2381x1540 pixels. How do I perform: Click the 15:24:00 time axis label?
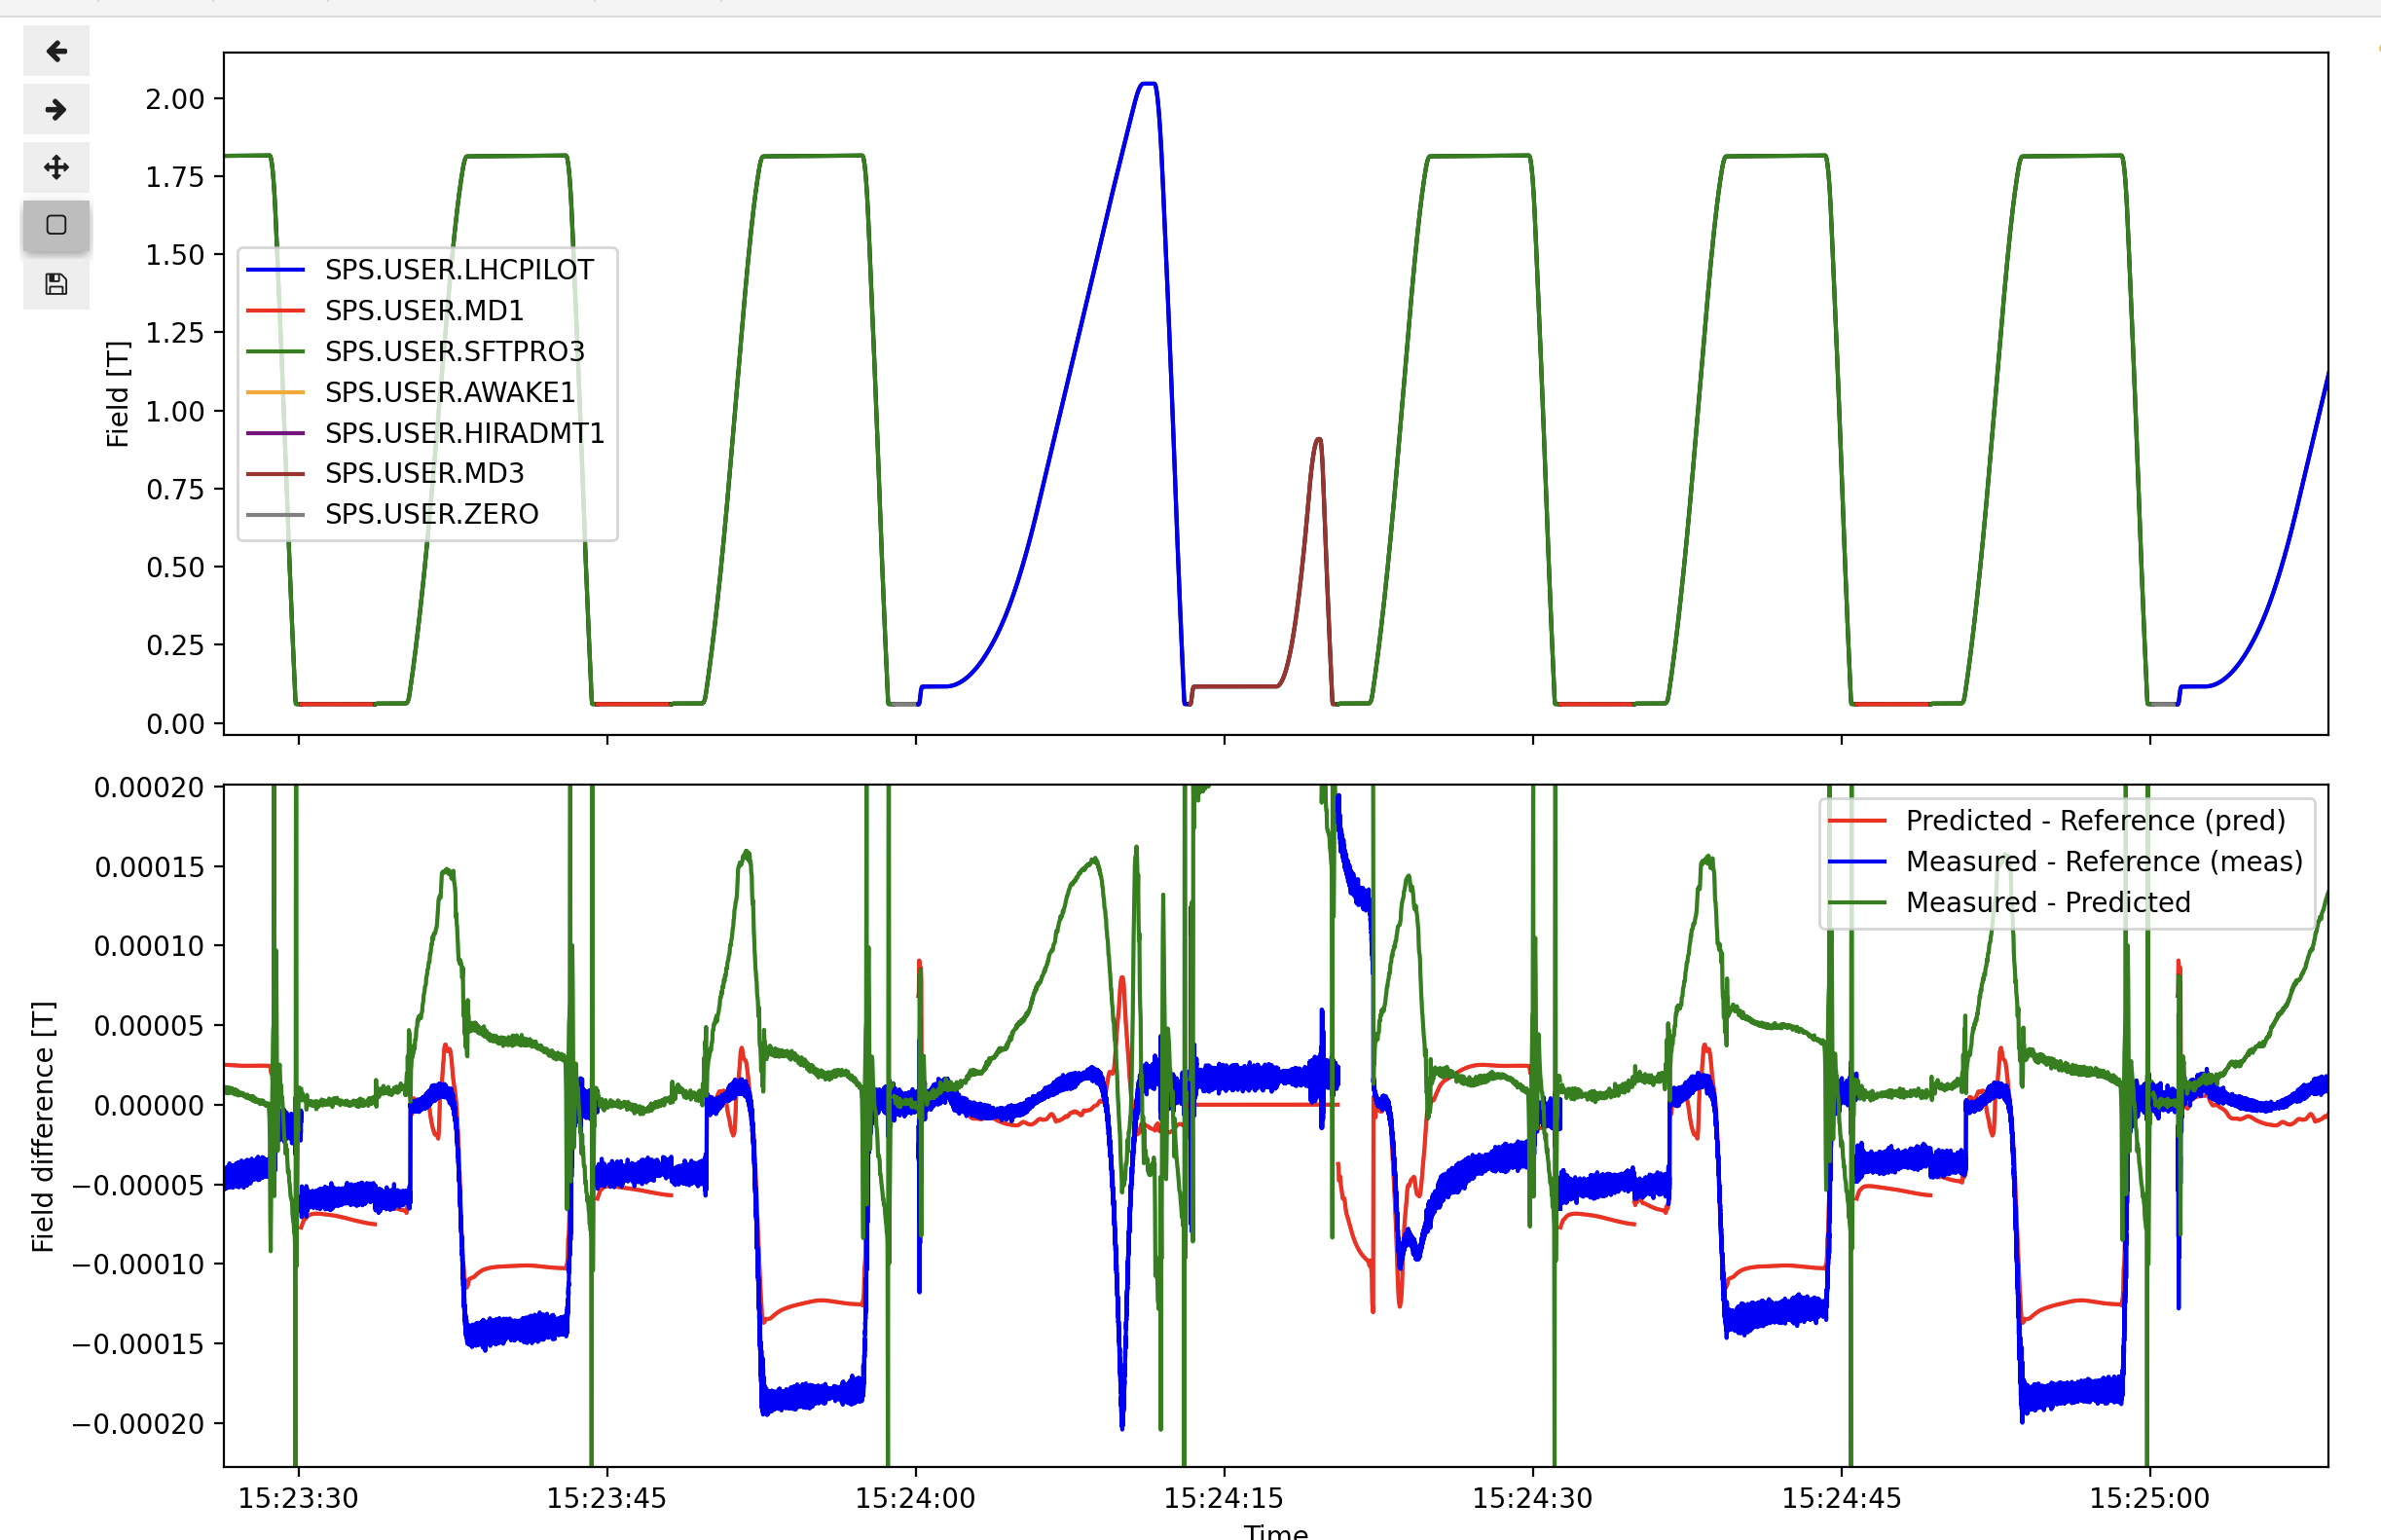(x=914, y=1498)
